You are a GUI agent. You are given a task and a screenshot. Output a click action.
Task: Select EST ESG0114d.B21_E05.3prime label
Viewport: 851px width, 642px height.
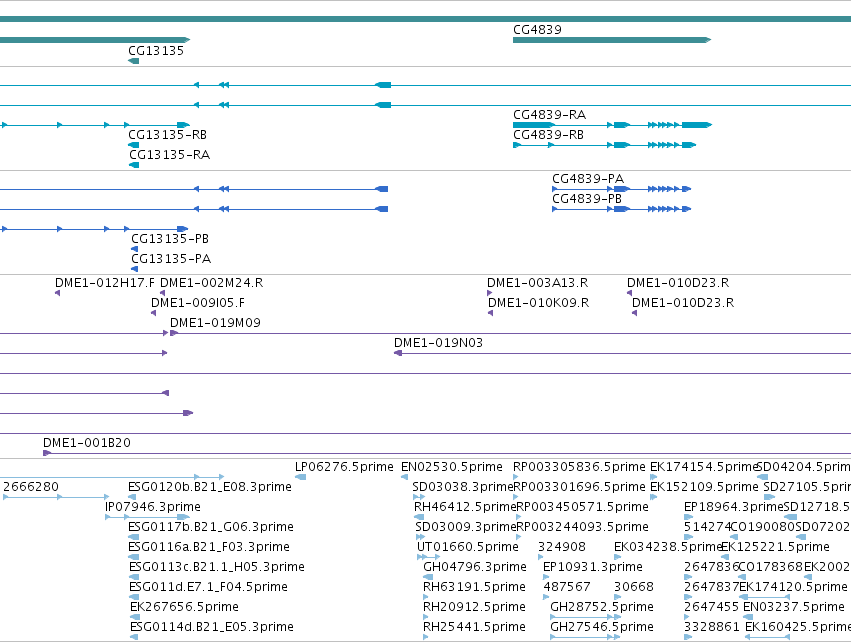click(x=212, y=627)
